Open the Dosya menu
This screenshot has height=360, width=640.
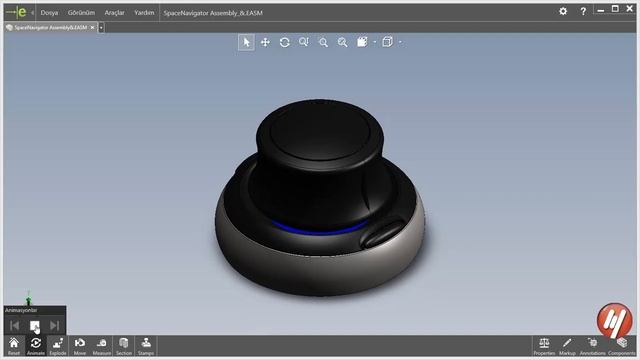click(49, 13)
